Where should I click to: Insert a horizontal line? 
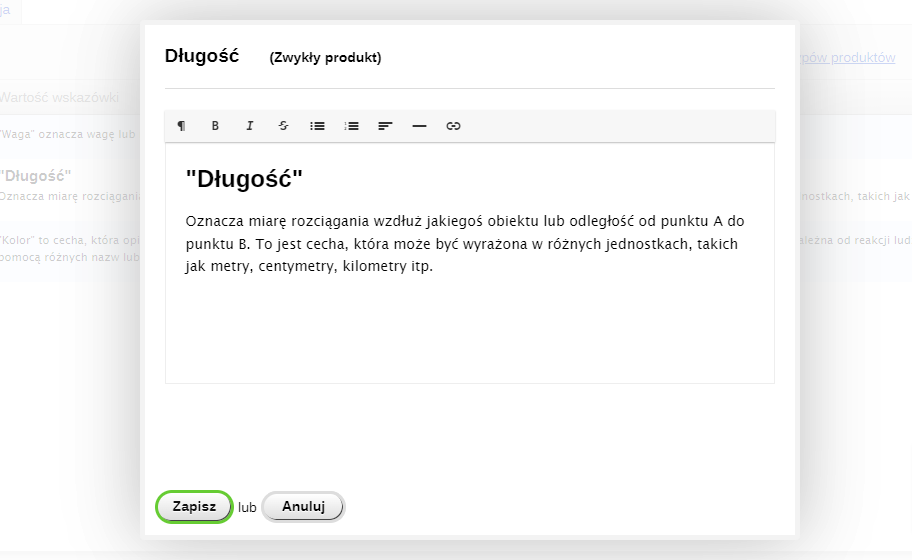(419, 126)
